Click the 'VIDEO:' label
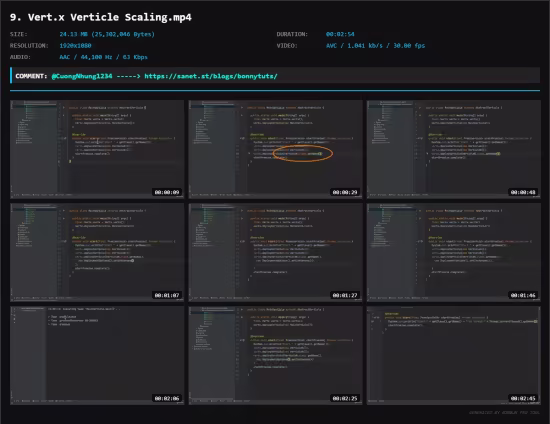Image resolution: width=550 pixels, height=424 pixels. coord(287,46)
